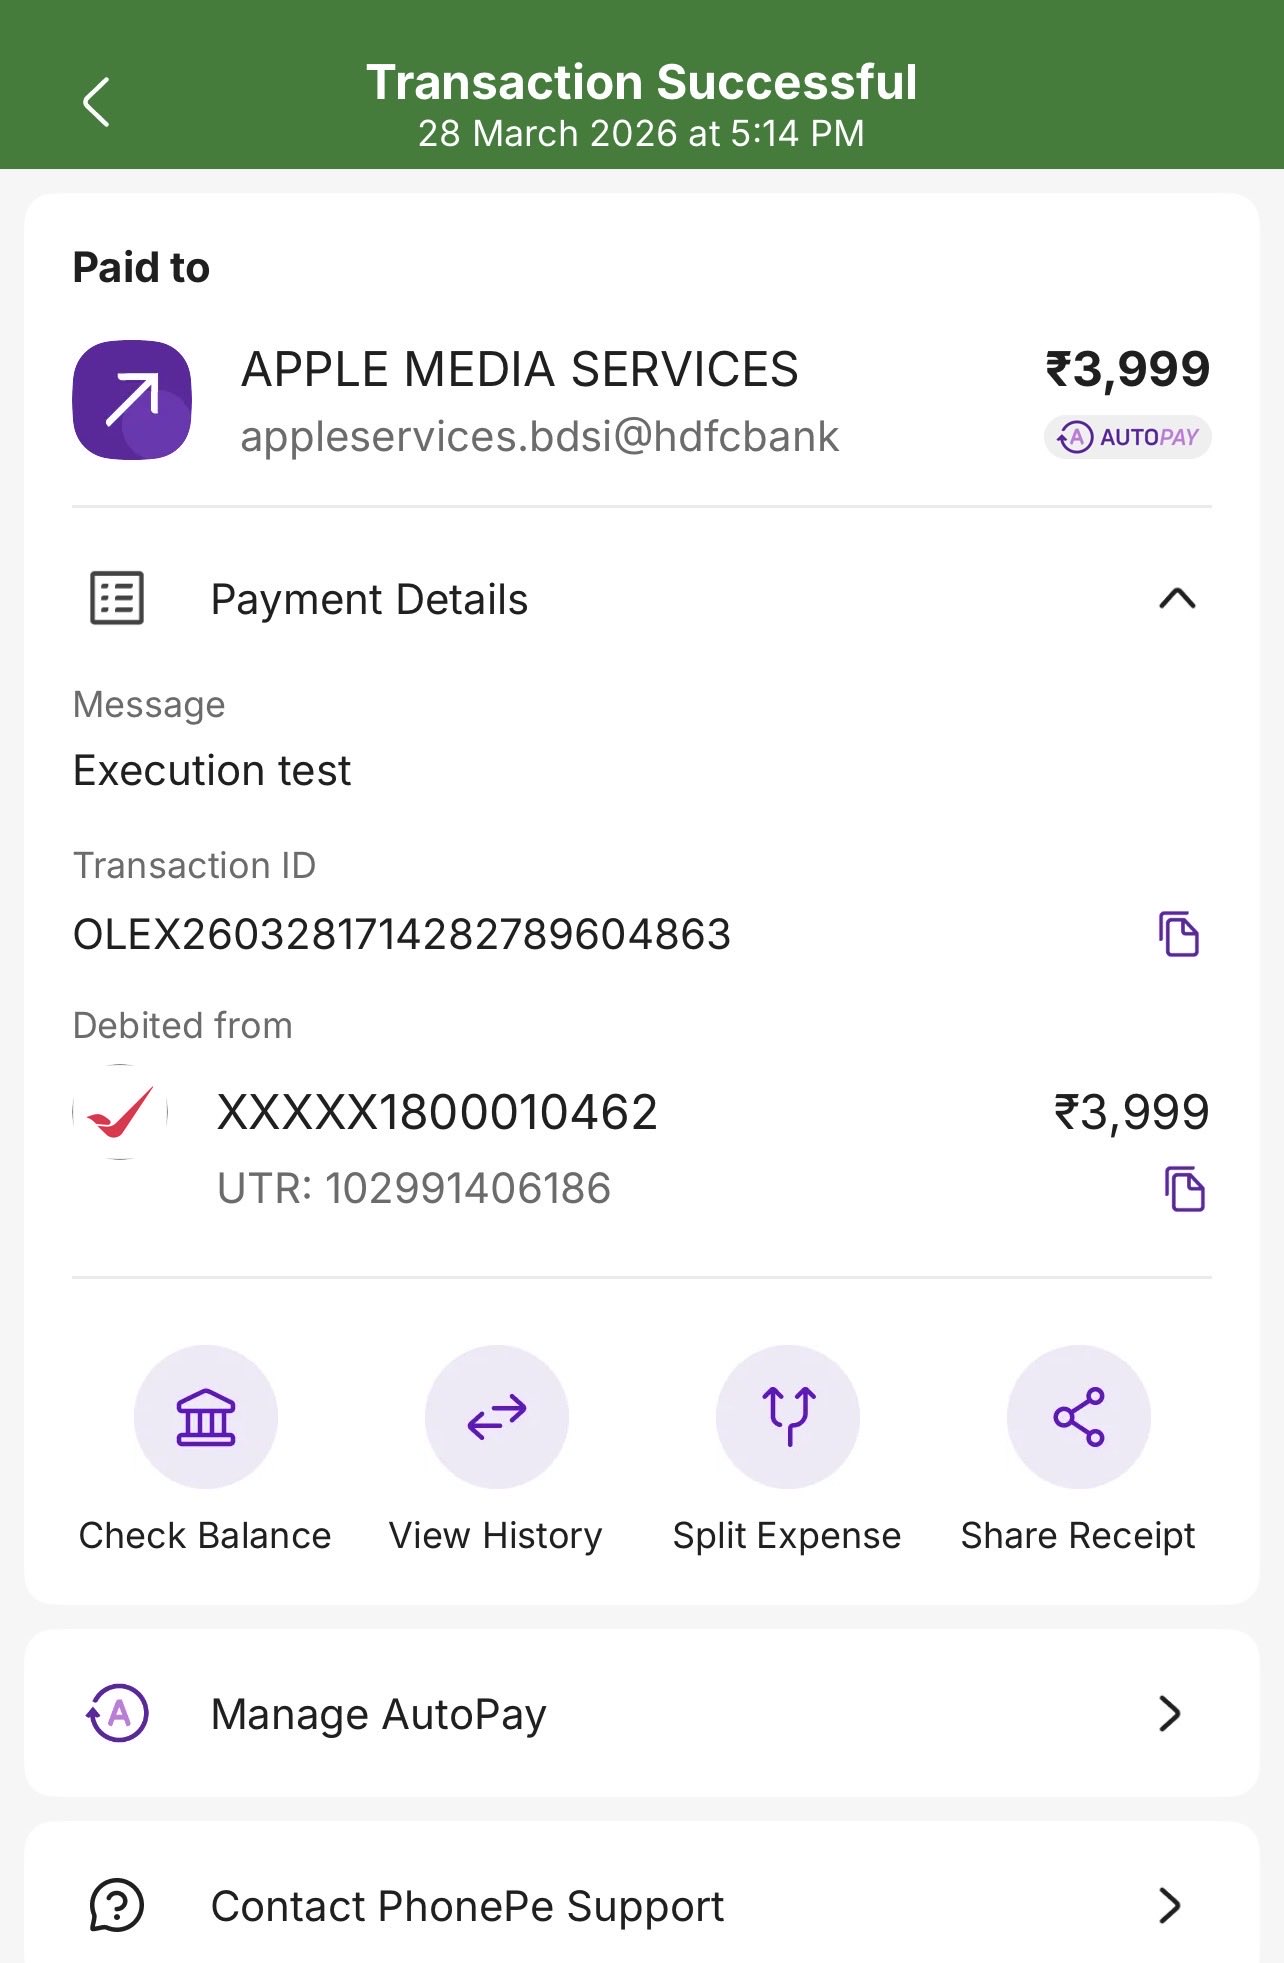Tap the AUTOPAY badge
Screen dimensions: 1284x1963
pyautogui.click(x=1127, y=437)
